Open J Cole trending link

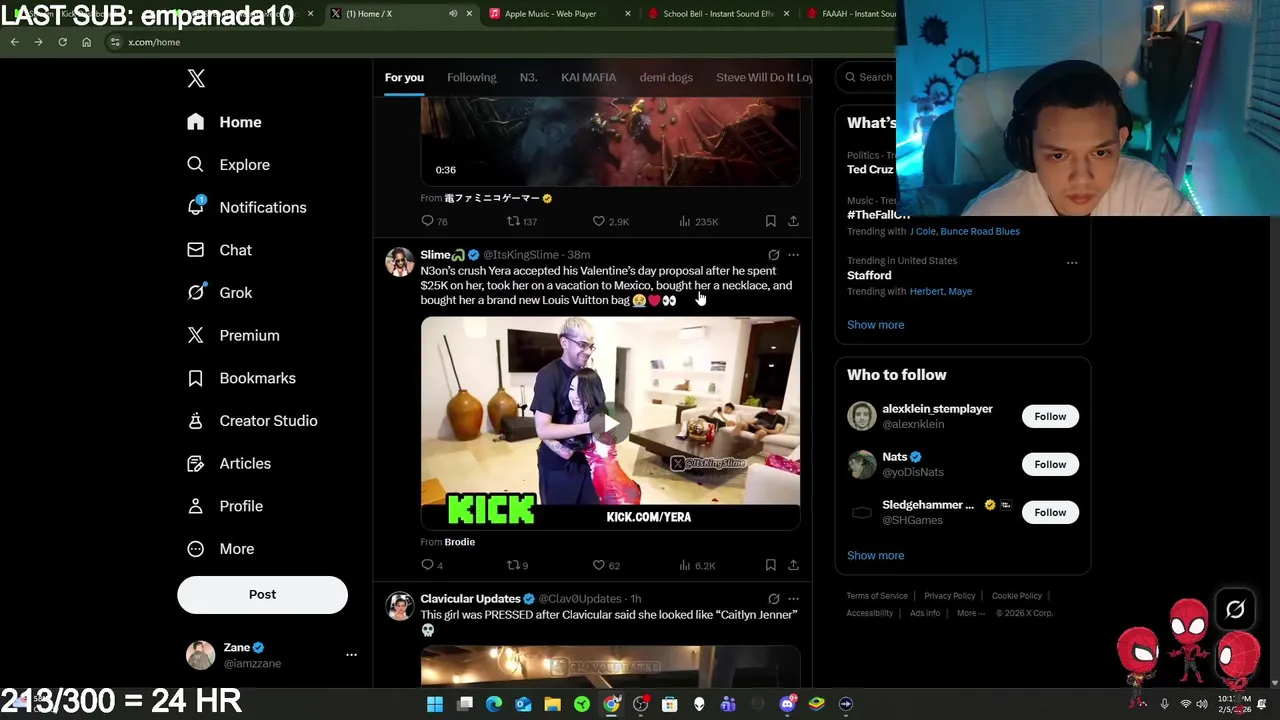pos(923,232)
